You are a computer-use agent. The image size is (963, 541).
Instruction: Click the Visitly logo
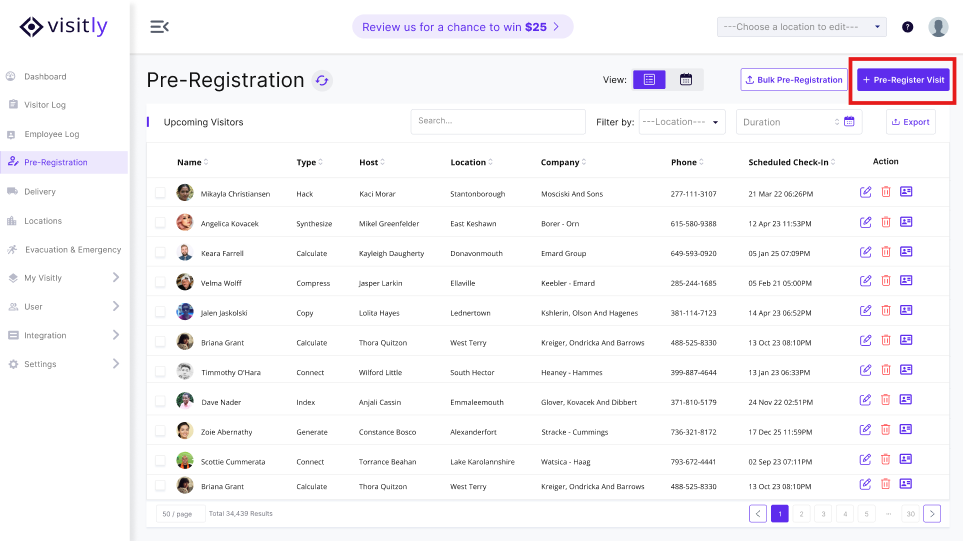(x=63, y=26)
